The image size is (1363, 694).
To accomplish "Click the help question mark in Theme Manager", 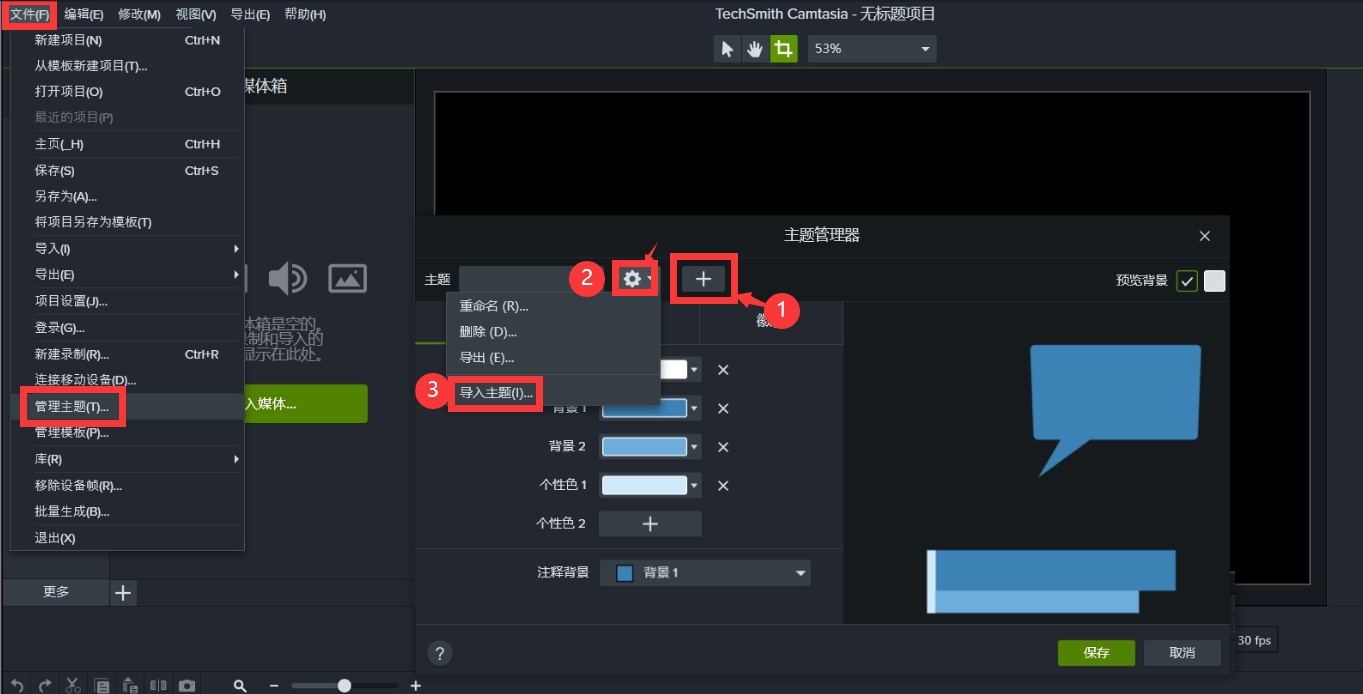I will (x=440, y=653).
